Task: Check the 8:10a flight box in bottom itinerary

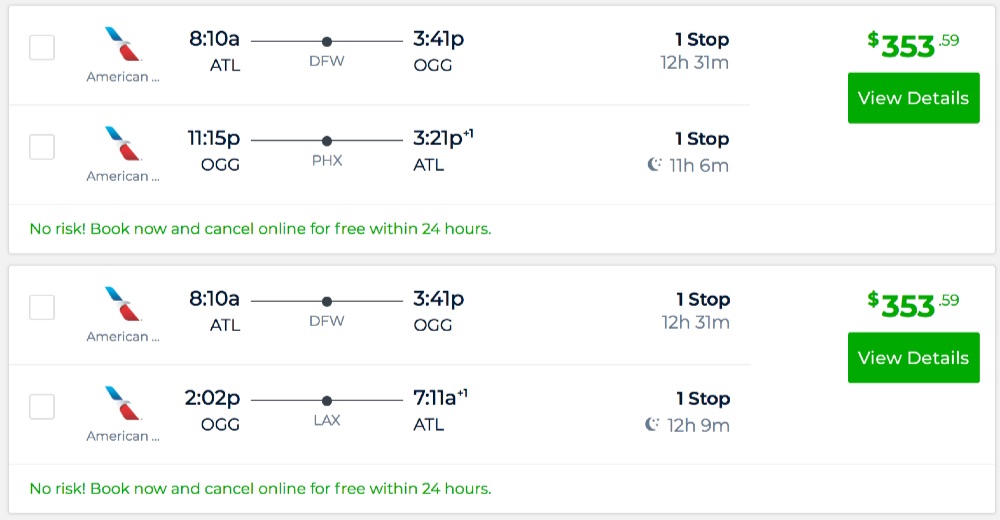Action: (x=42, y=307)
